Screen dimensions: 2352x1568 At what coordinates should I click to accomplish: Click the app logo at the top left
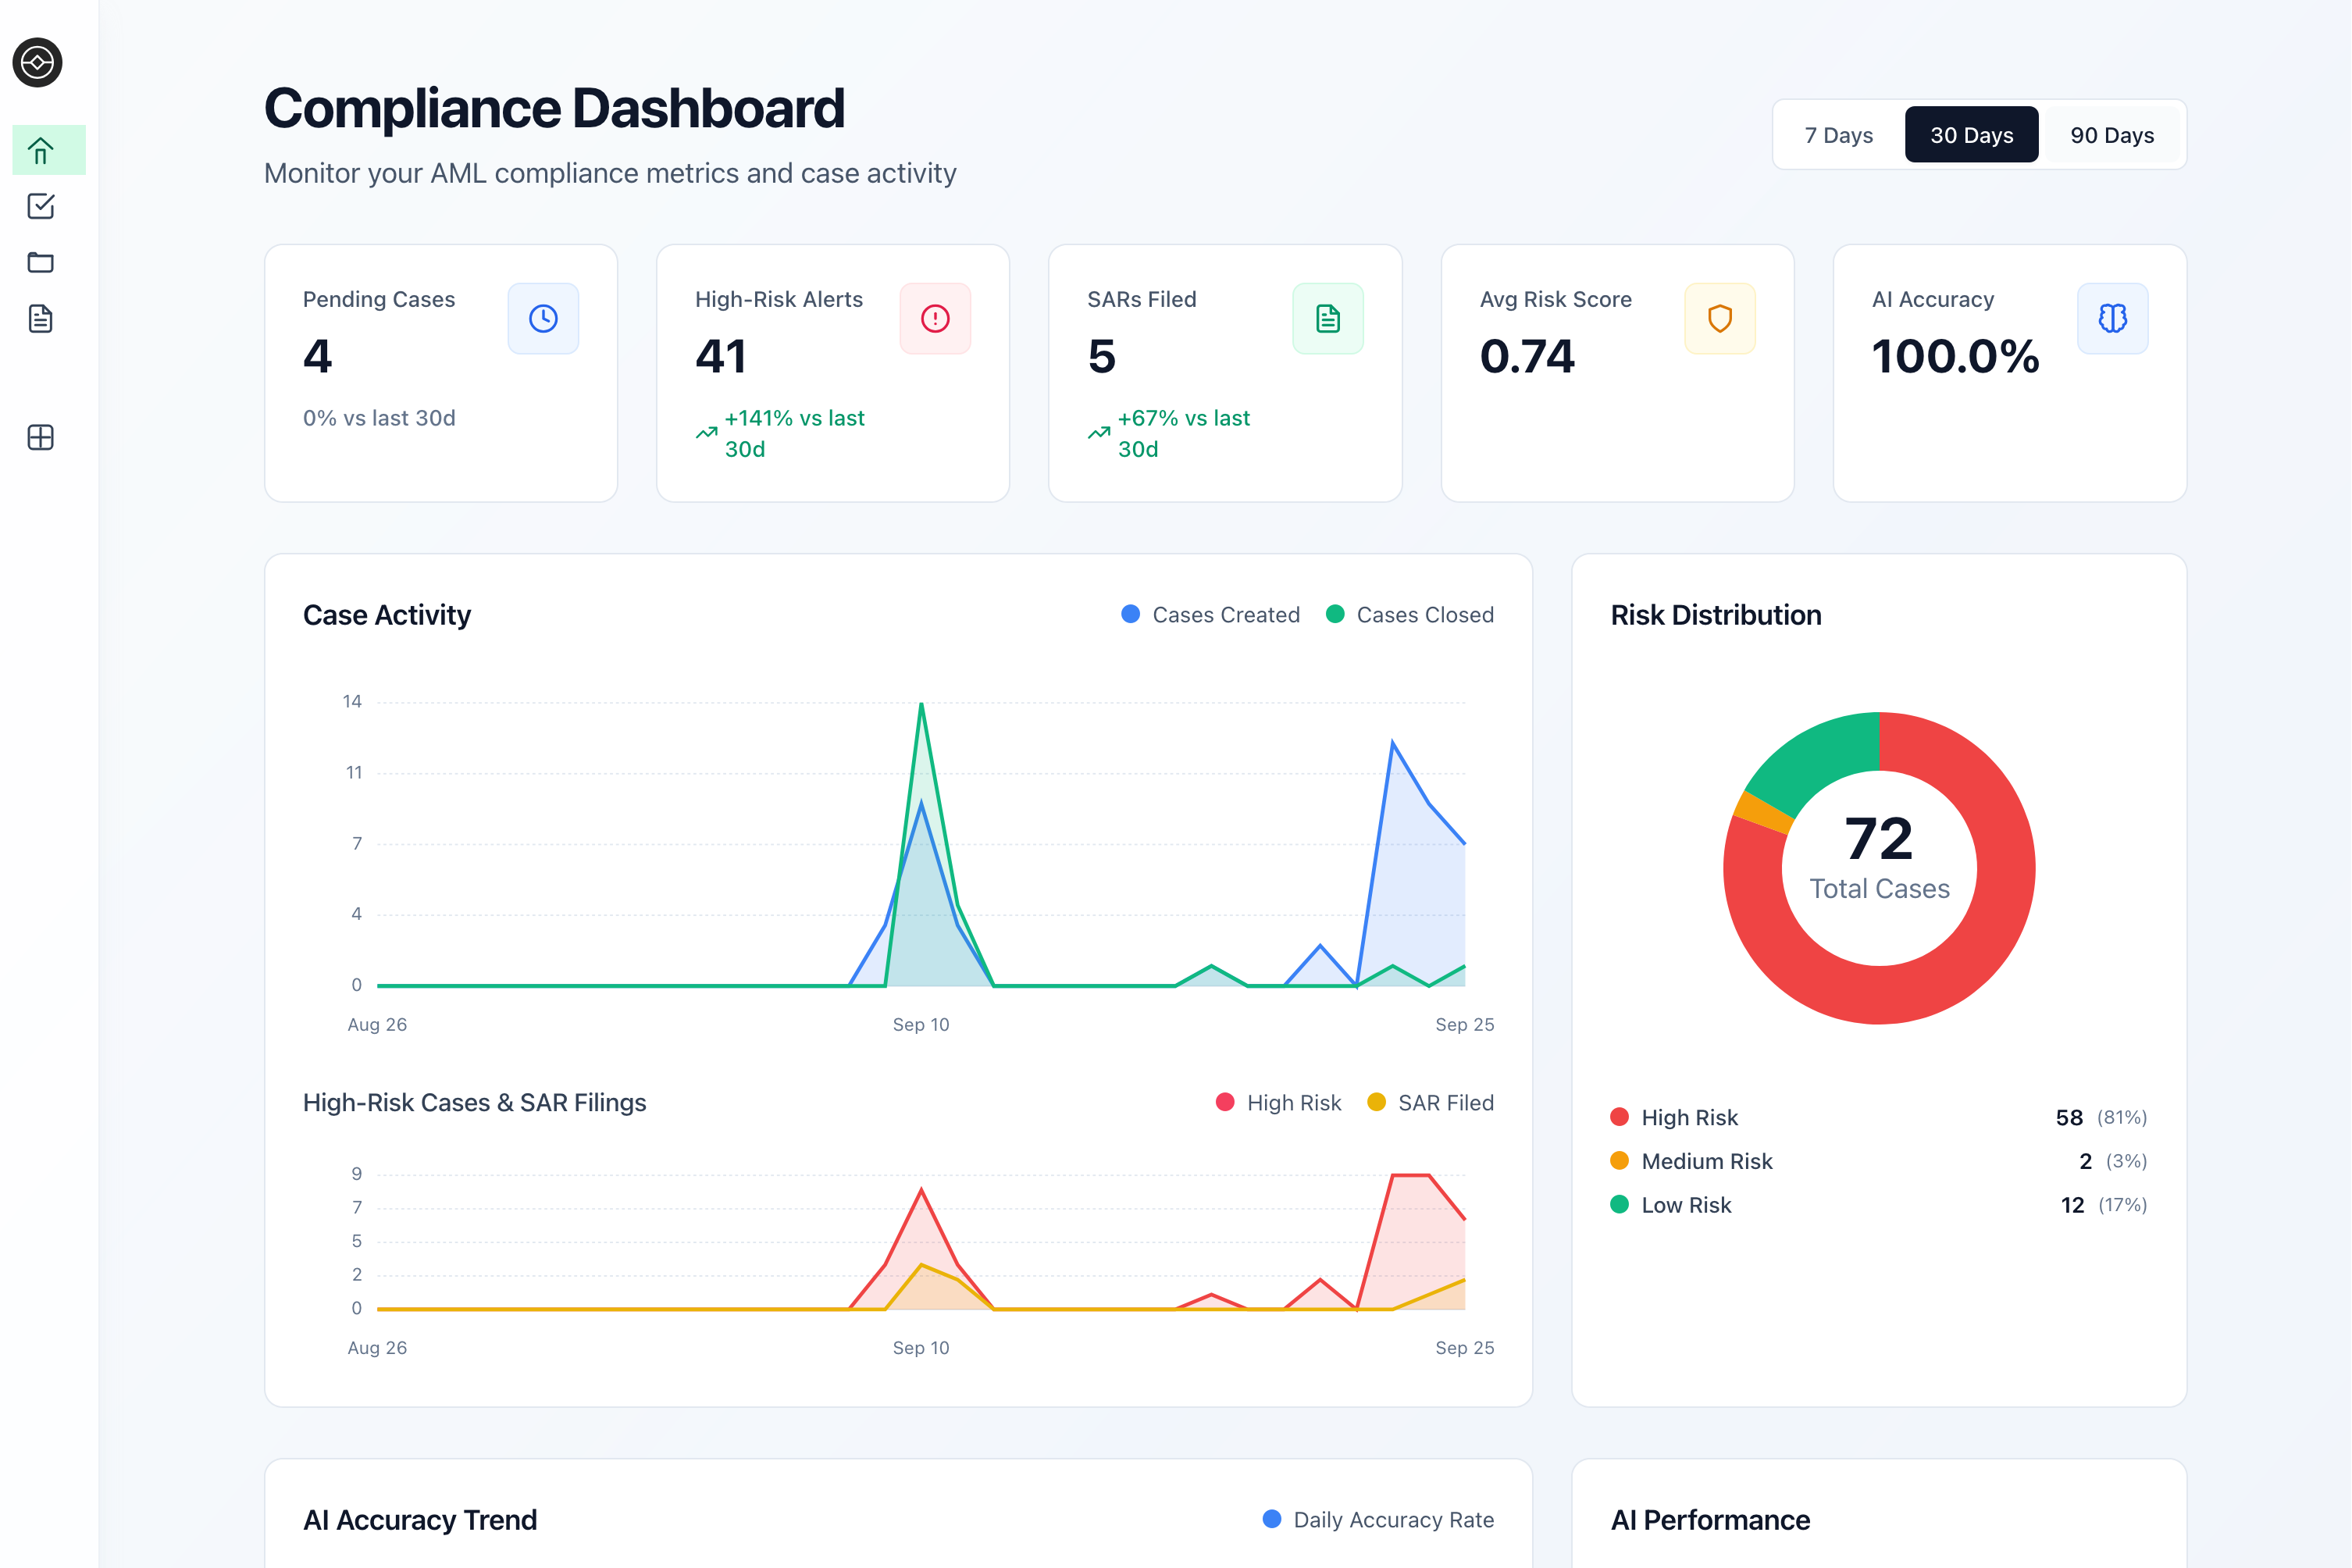tap(37, 62)
